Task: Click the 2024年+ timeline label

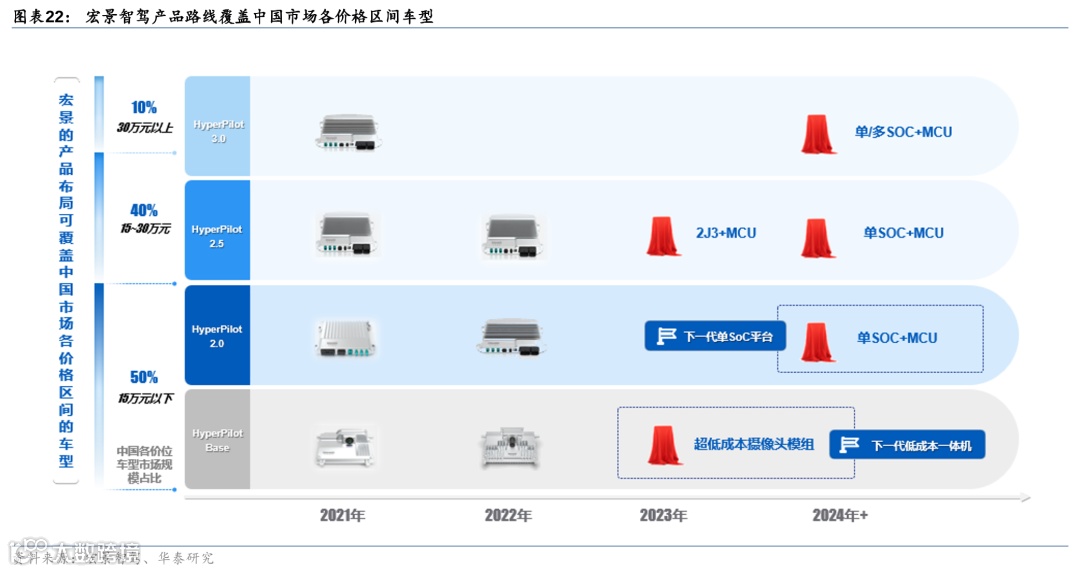Action: click(x=840, y=515)
